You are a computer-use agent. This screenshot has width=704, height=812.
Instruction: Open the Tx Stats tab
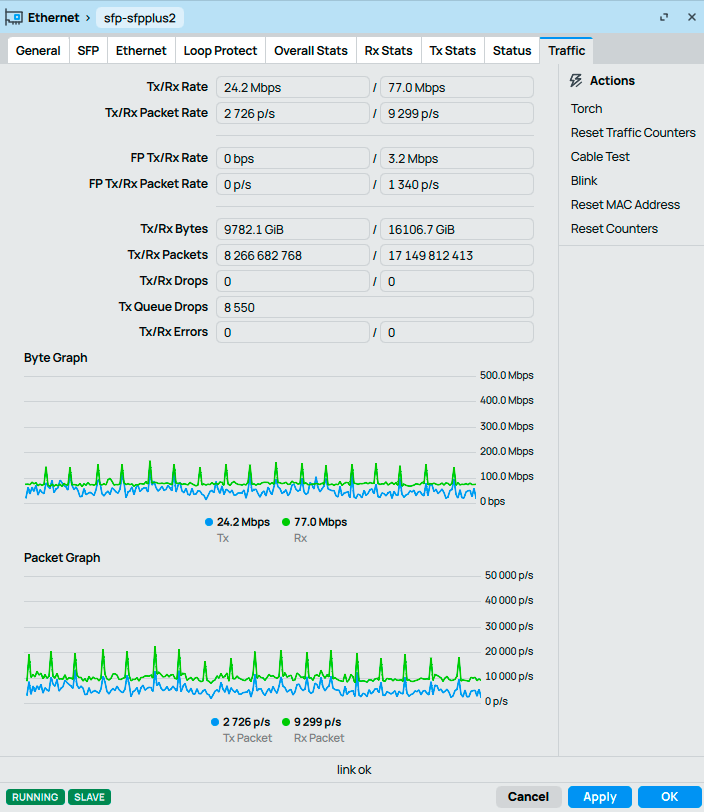453,51
